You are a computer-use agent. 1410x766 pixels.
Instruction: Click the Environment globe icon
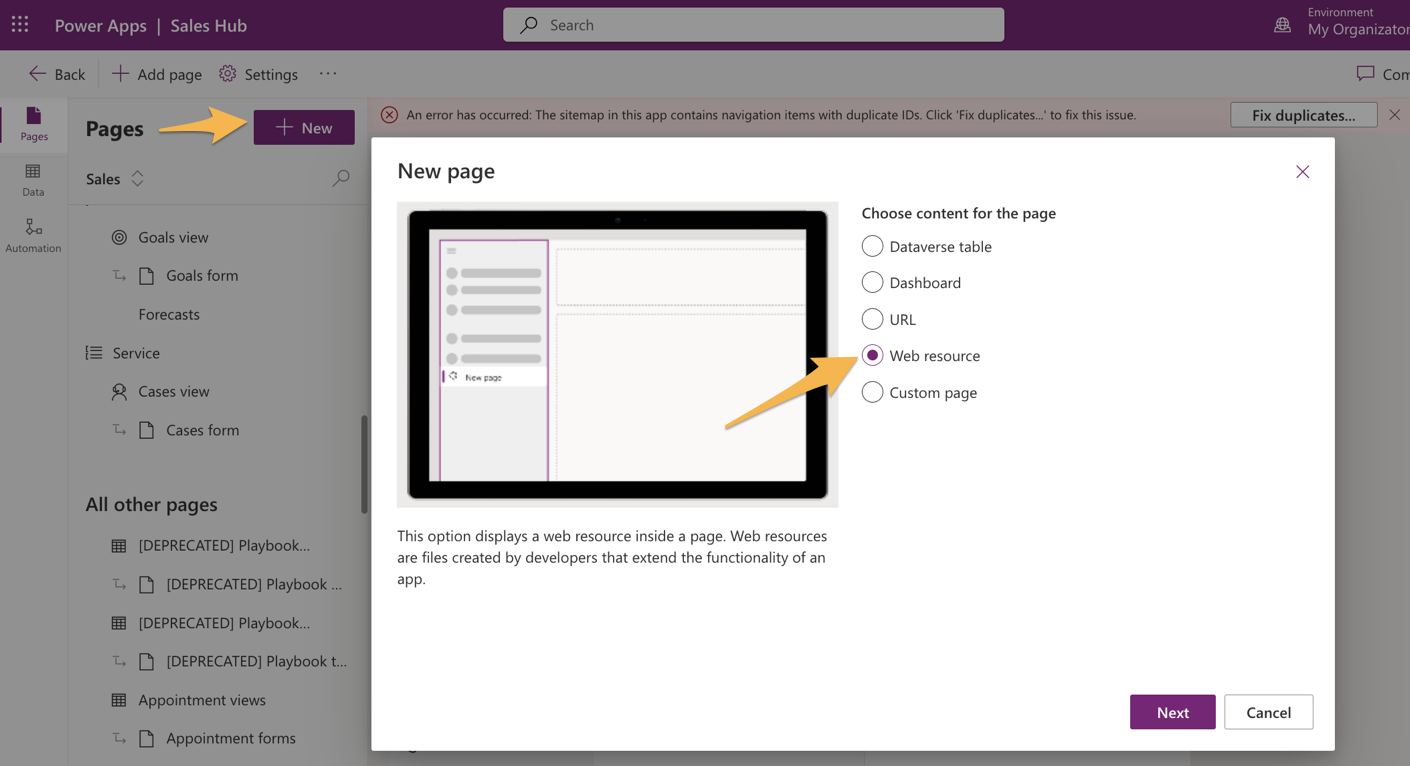click(1282, 25)
